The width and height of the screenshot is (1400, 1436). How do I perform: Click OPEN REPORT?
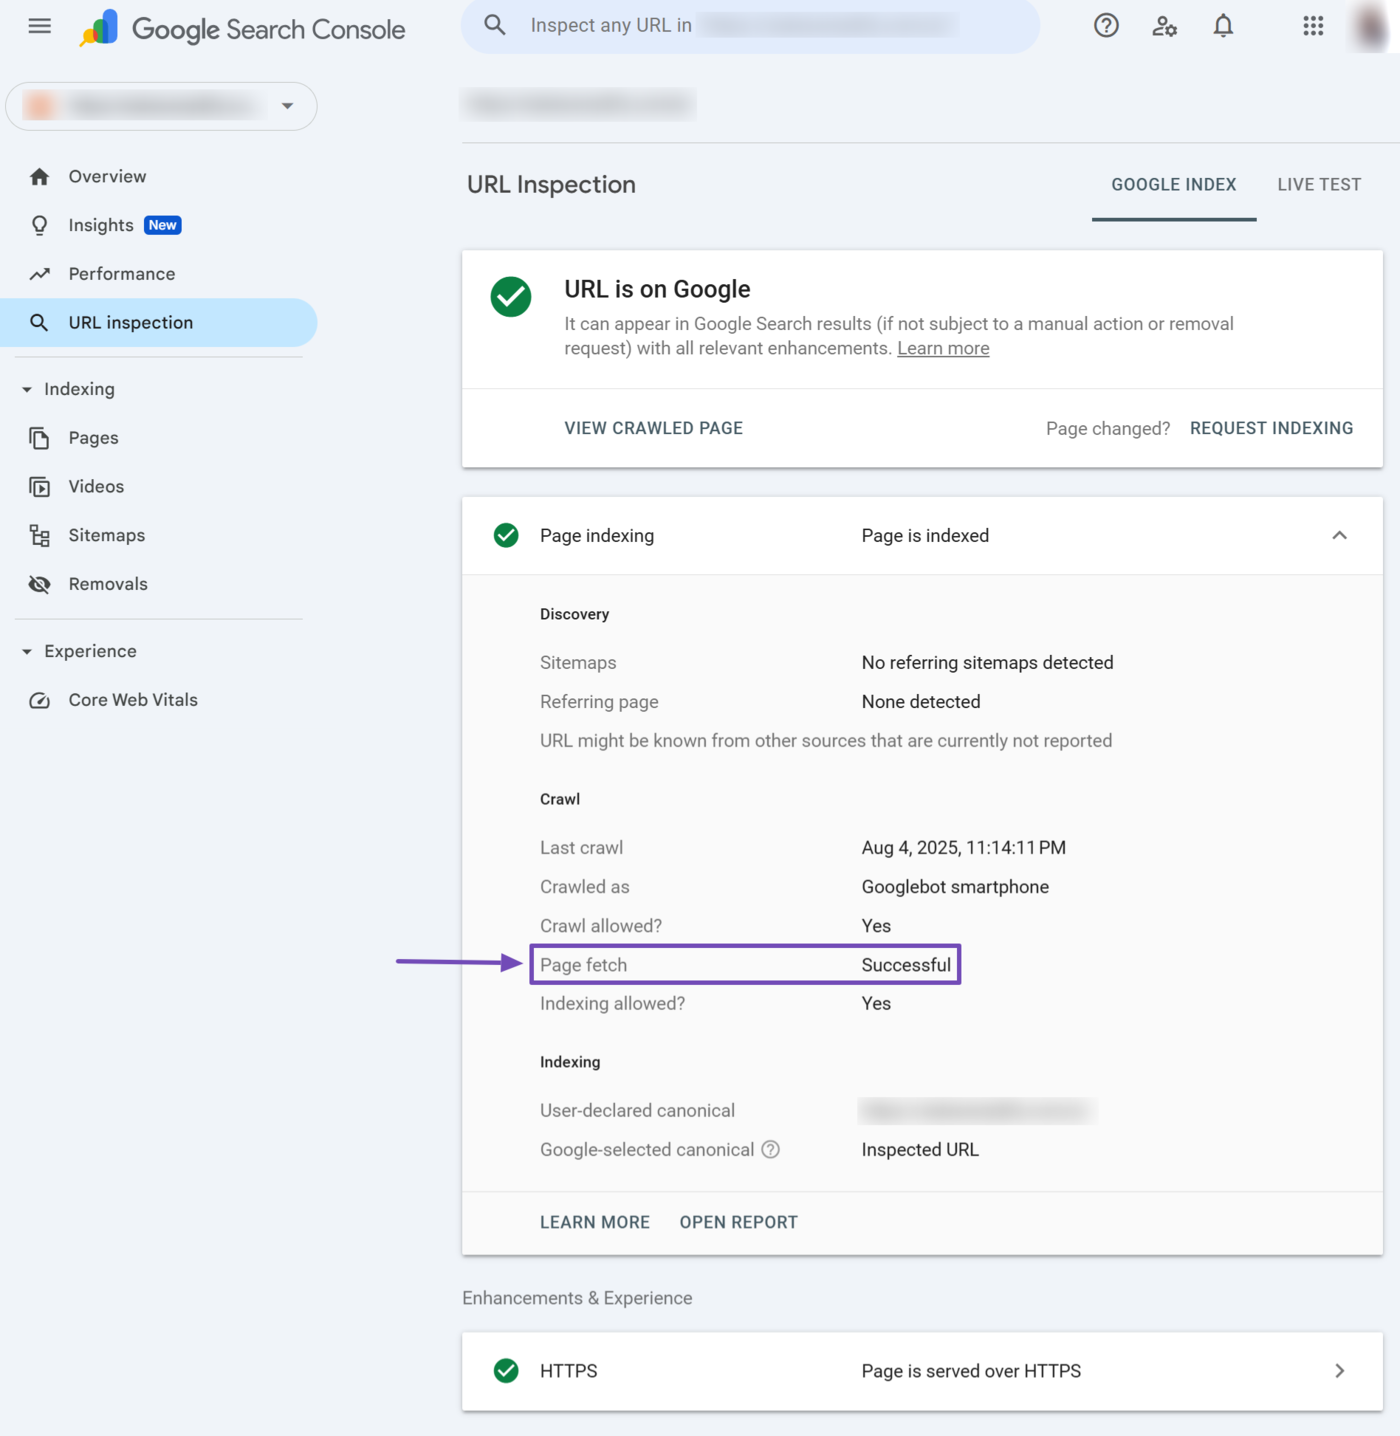pyautogui.click(x=739, y=1222)
